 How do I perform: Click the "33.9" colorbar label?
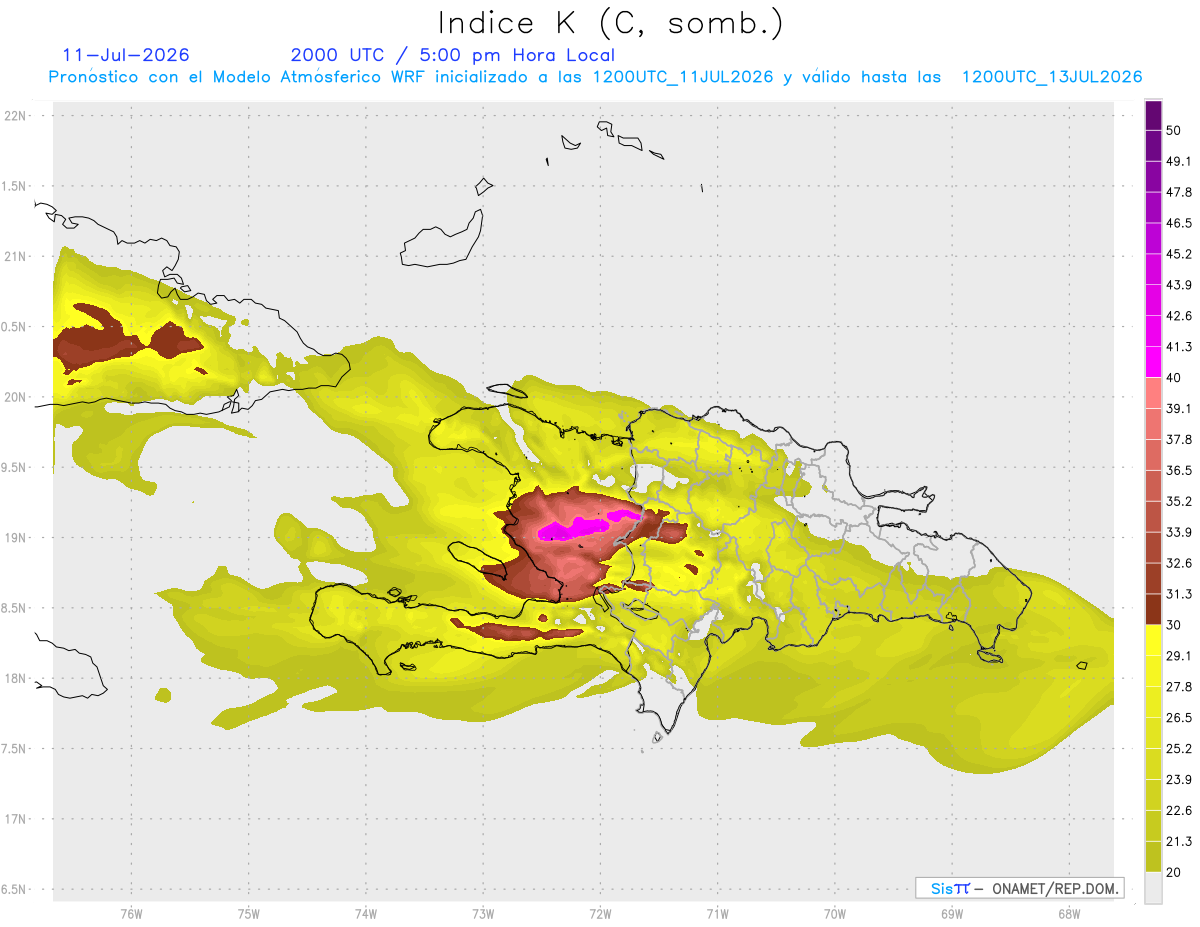[1178, 532]
